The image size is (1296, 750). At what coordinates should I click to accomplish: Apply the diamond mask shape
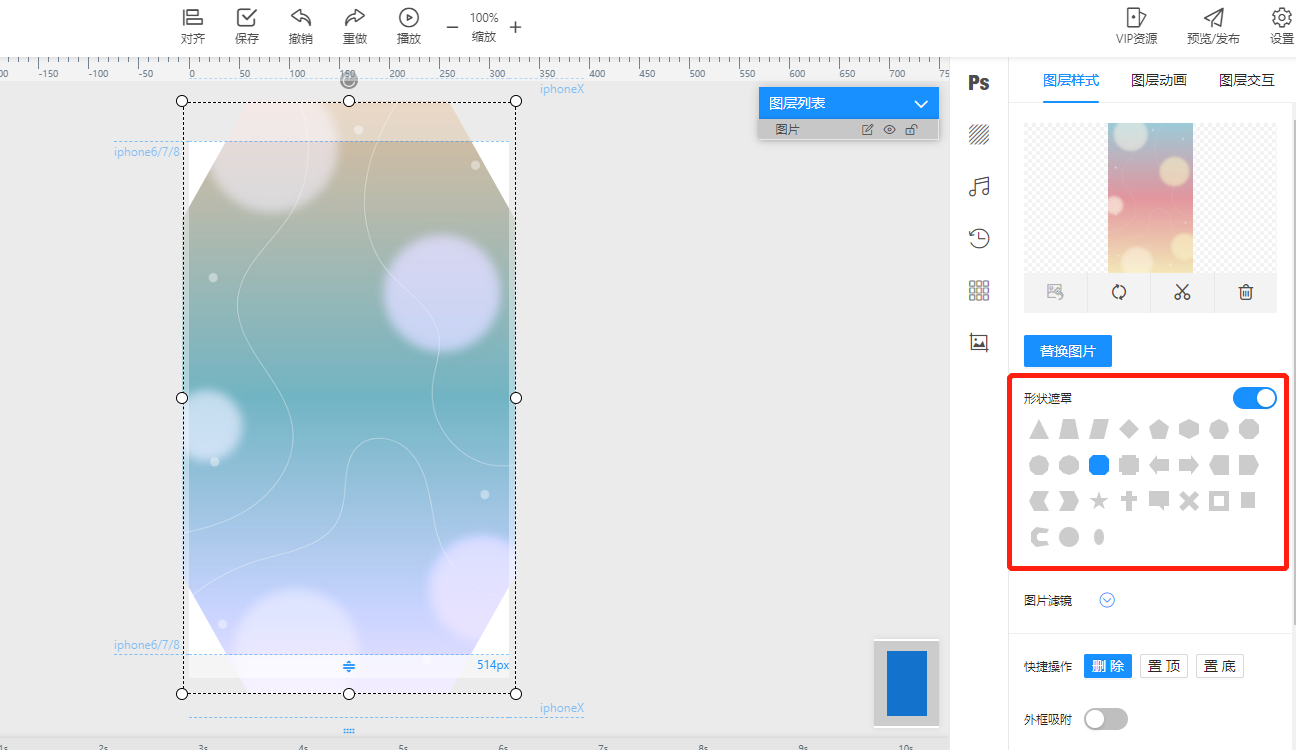click(1129, 429)
